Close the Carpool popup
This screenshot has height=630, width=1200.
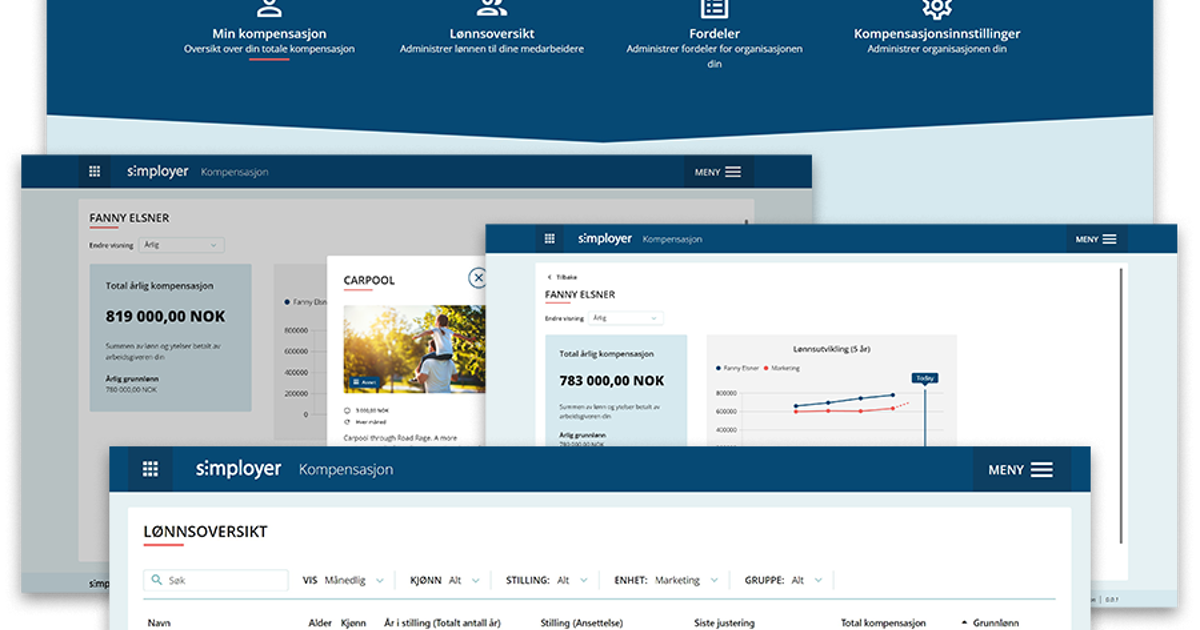pos(478,278)
